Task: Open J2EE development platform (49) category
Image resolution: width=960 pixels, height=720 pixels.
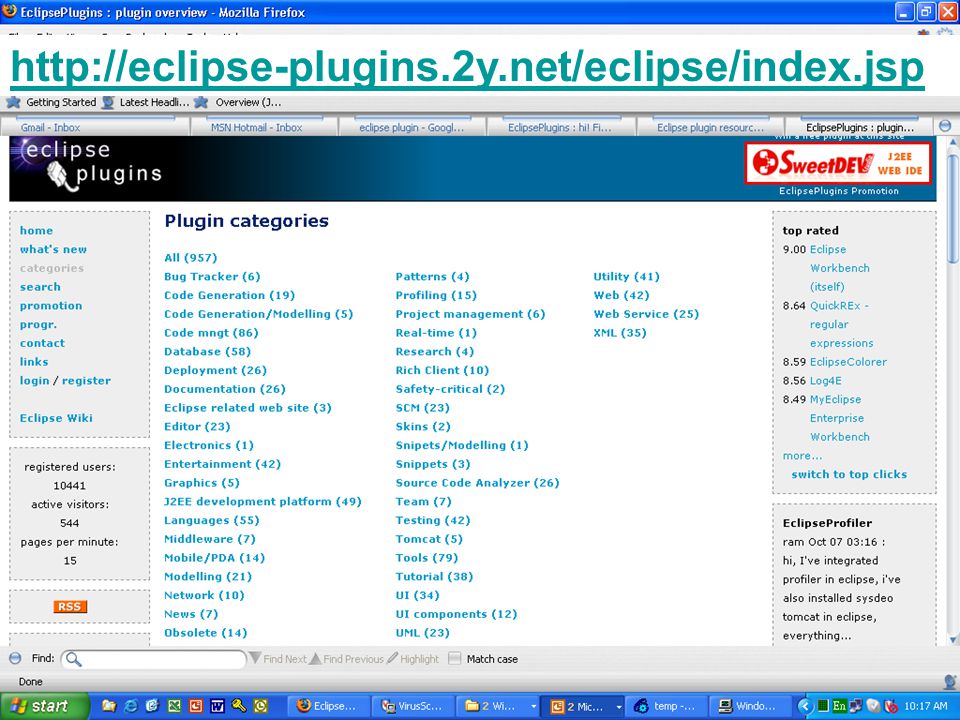Action: click(263, 501)
